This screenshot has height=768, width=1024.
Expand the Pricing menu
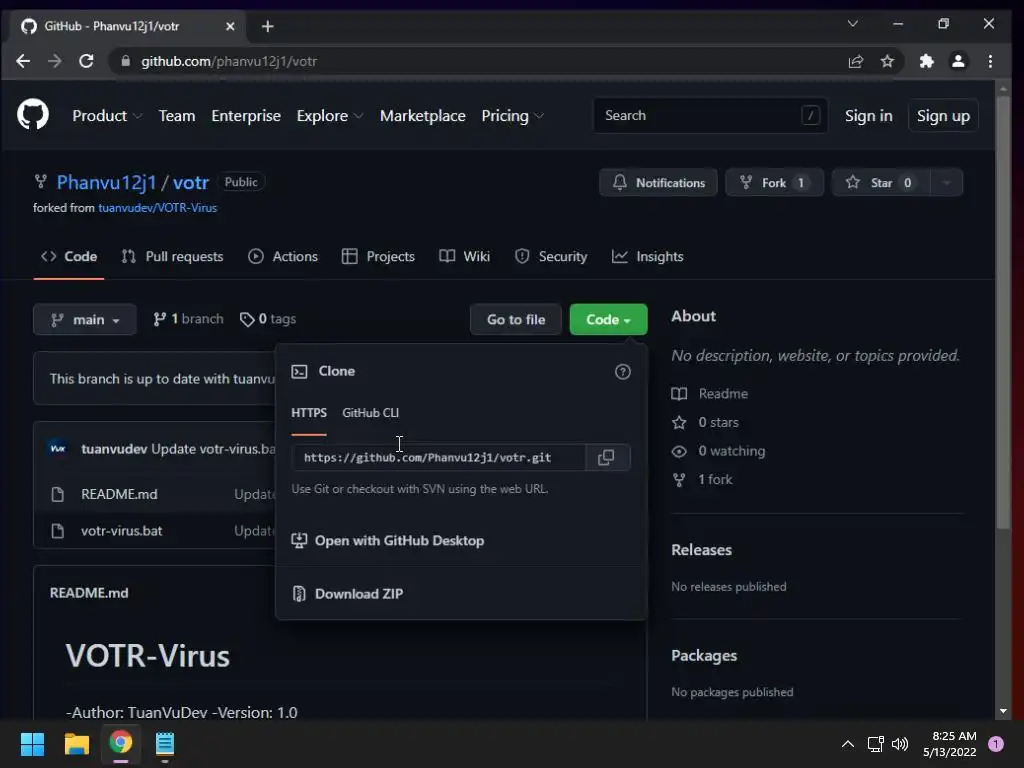point(513,116)
